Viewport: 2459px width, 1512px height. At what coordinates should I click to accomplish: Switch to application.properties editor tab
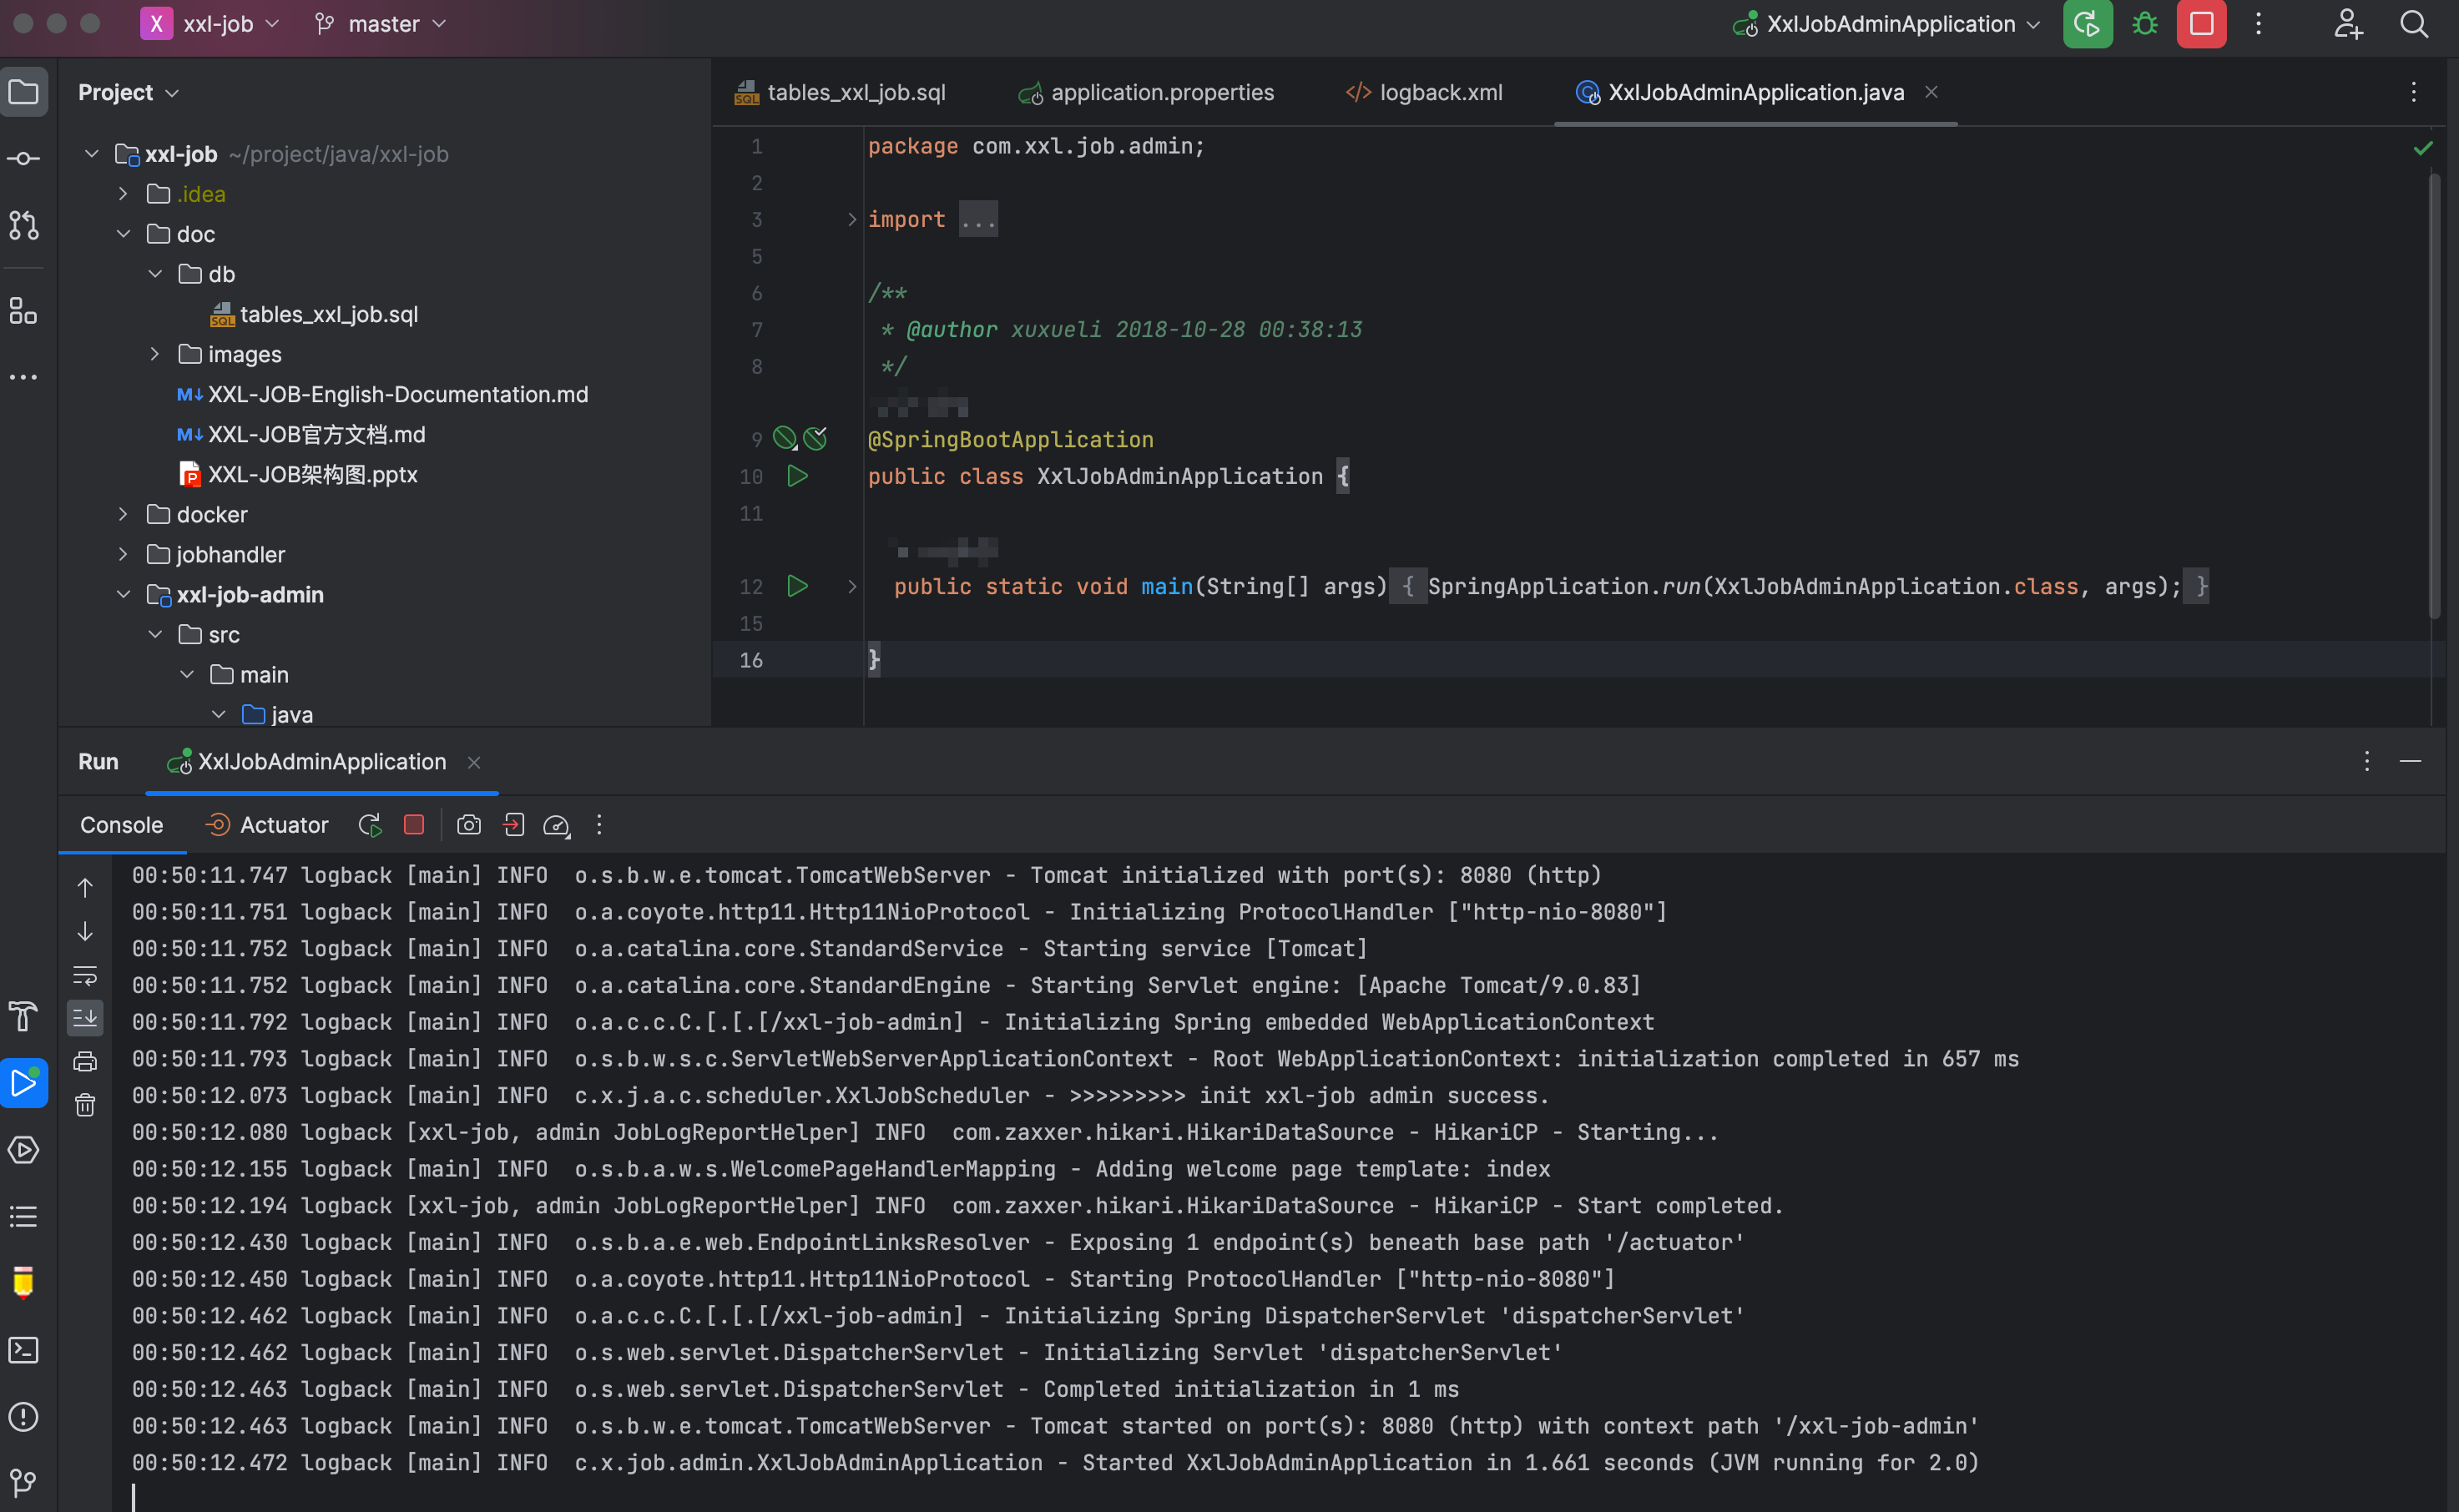(x=1146, y=93)
